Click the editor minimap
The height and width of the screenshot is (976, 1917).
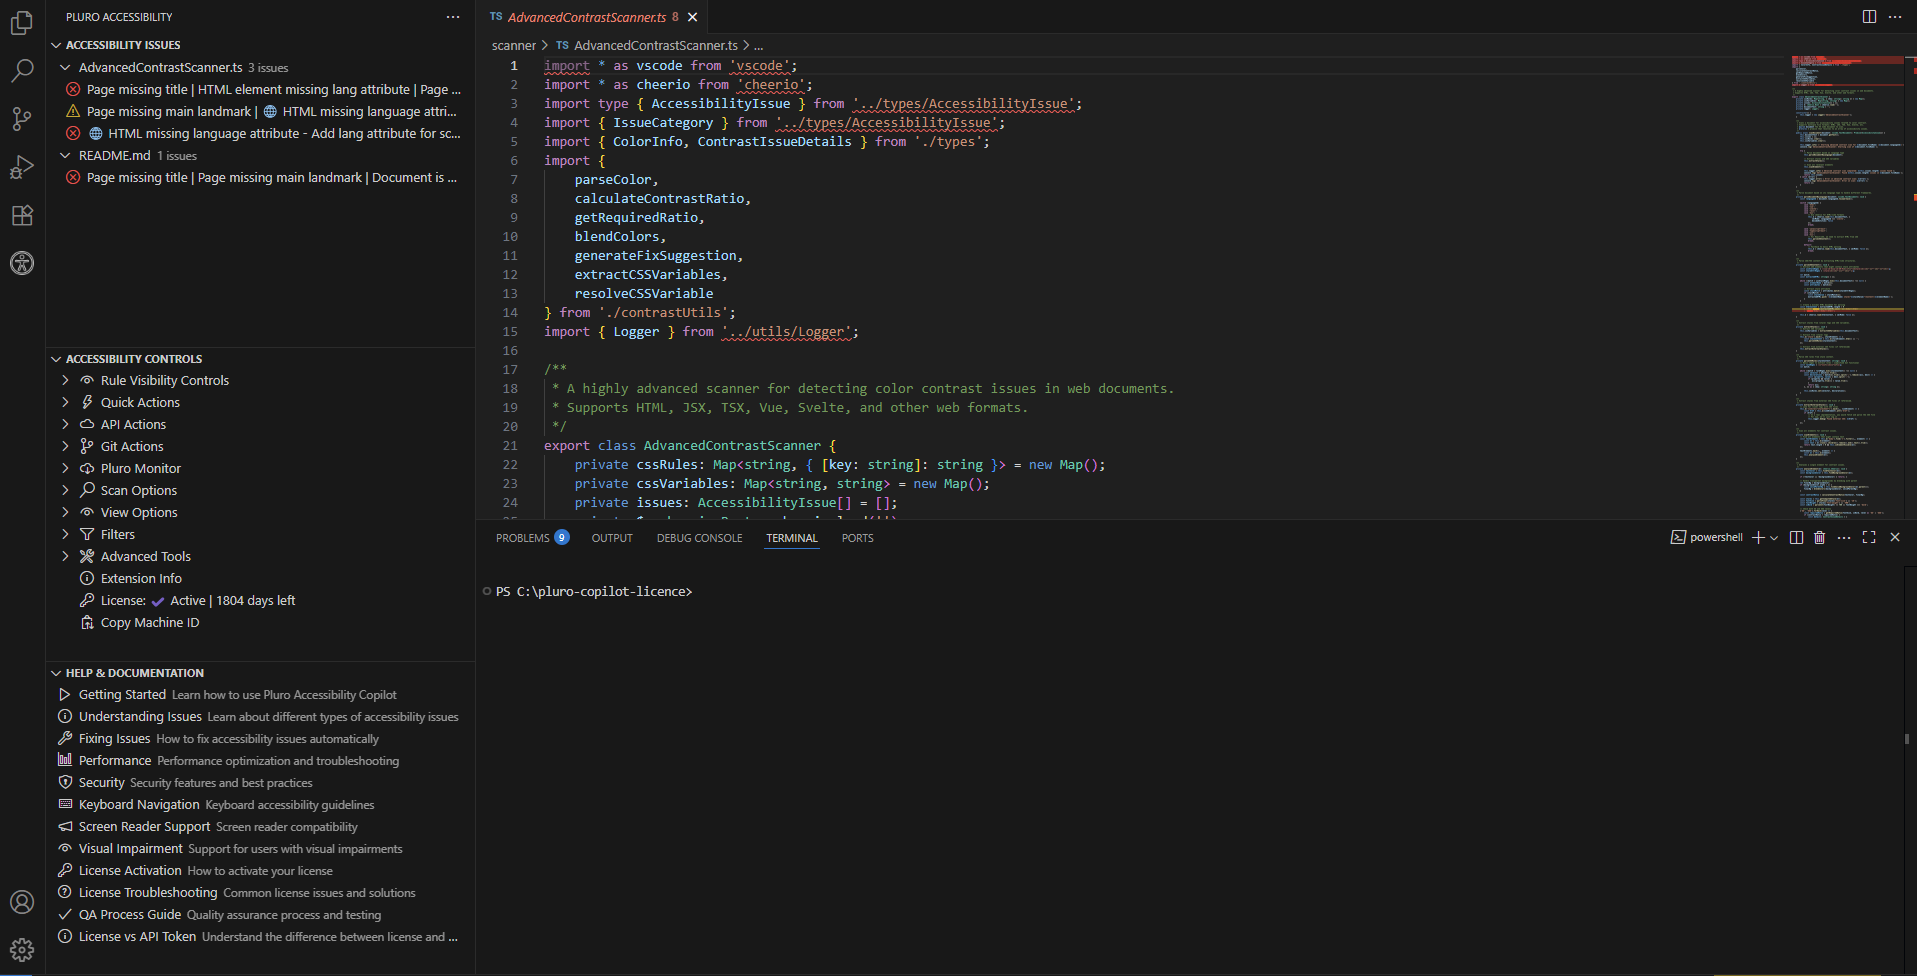(x=1847, y=286)
